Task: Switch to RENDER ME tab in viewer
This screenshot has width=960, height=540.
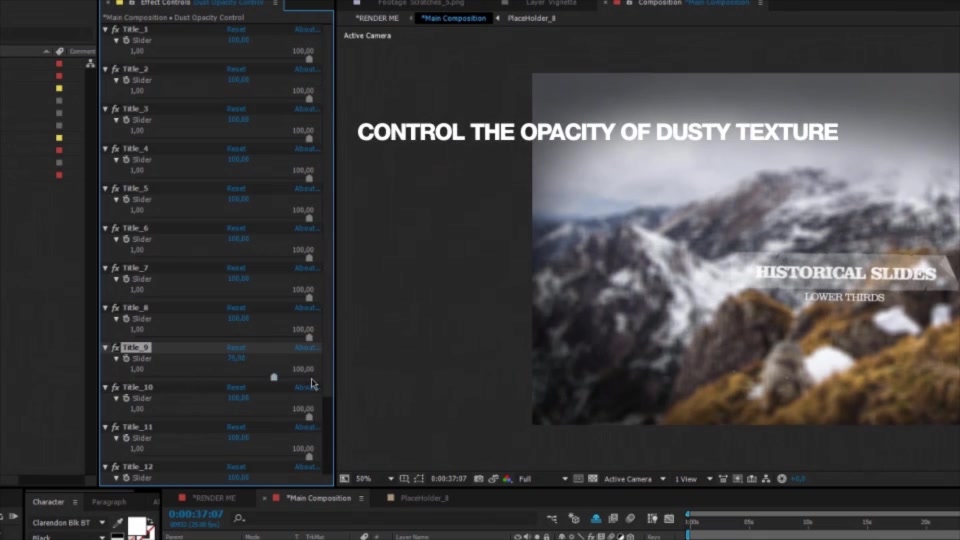Action: (377, 18)
